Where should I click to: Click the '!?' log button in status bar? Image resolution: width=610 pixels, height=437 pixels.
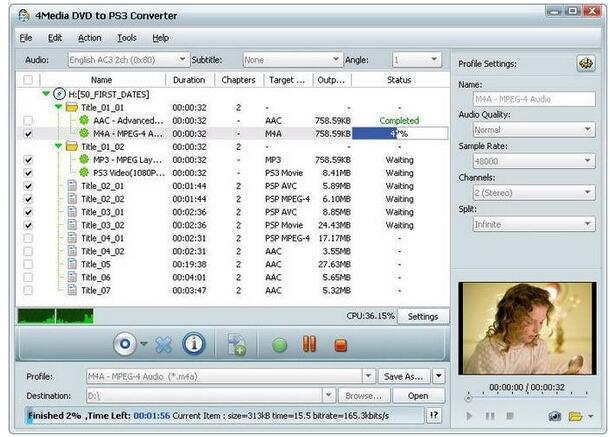pyautogui.click(x=434, y=416)
